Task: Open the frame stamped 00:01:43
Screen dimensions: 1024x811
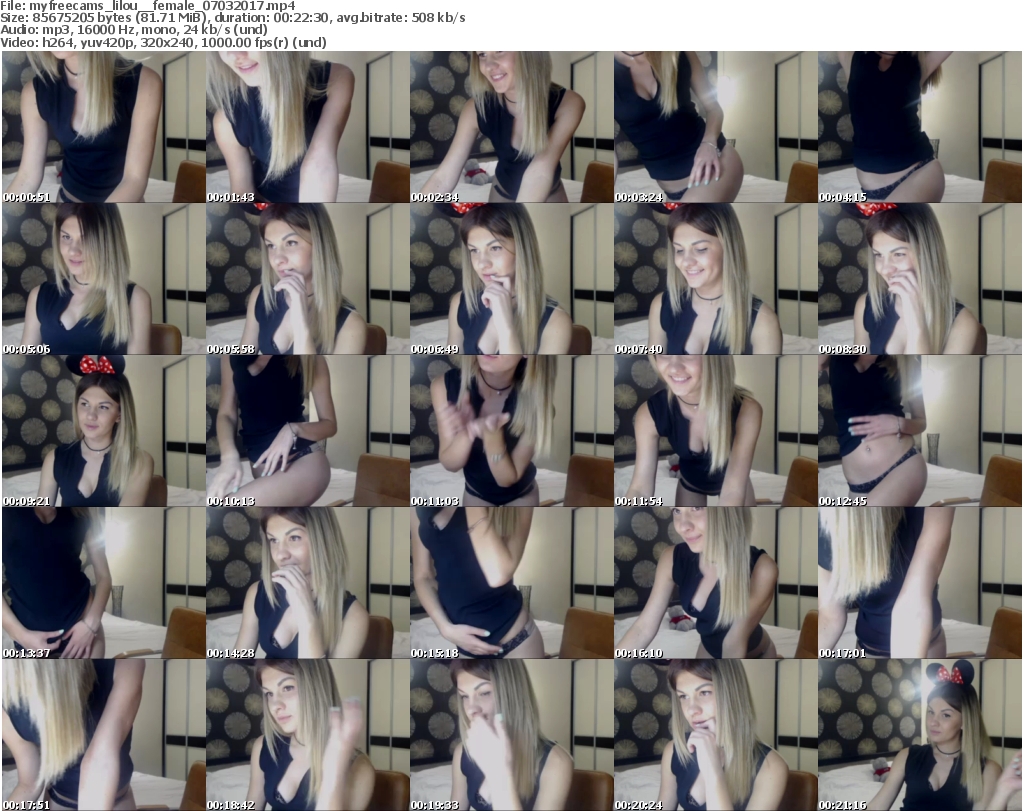Action: tap(308, 127)
